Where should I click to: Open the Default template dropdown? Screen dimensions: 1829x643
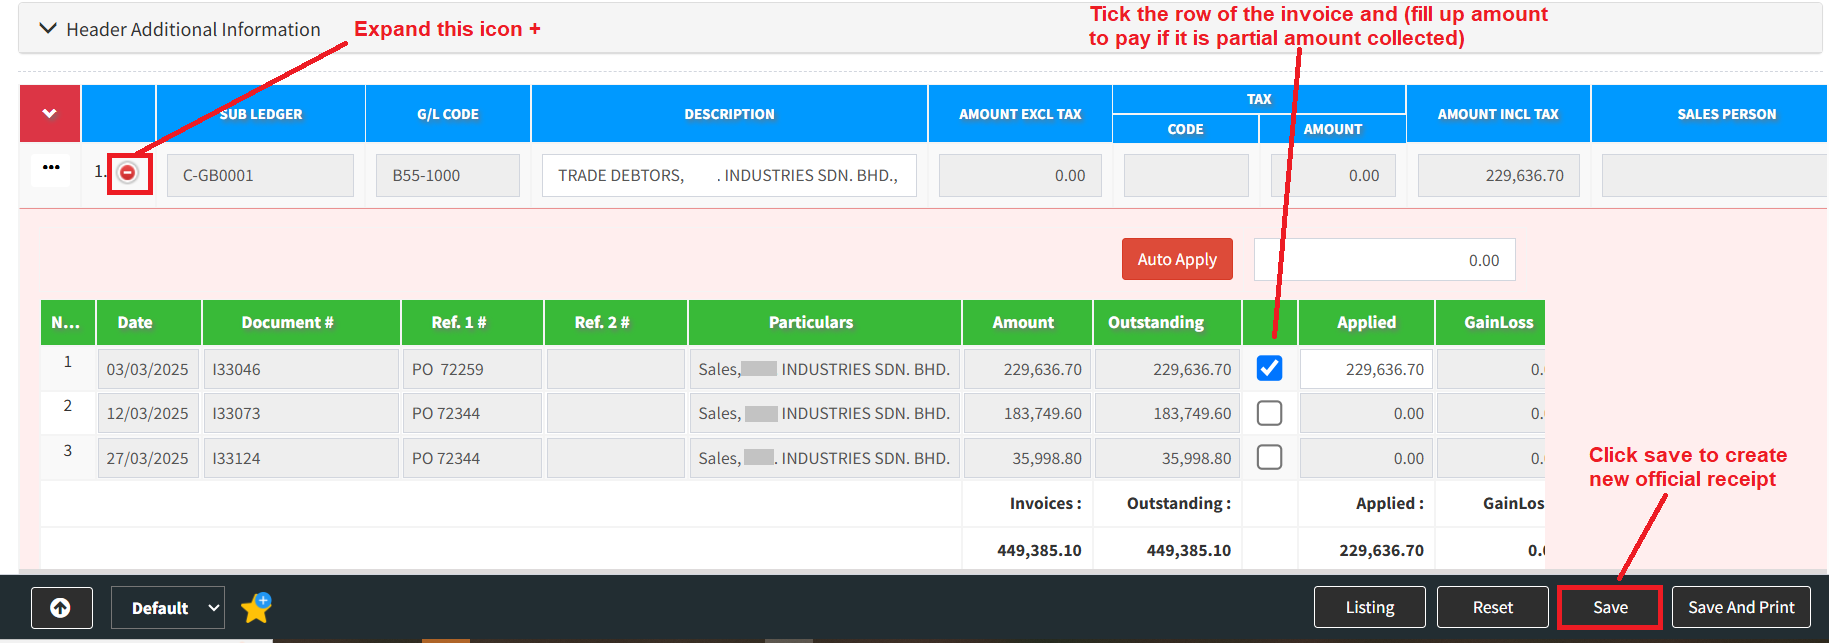167,608
